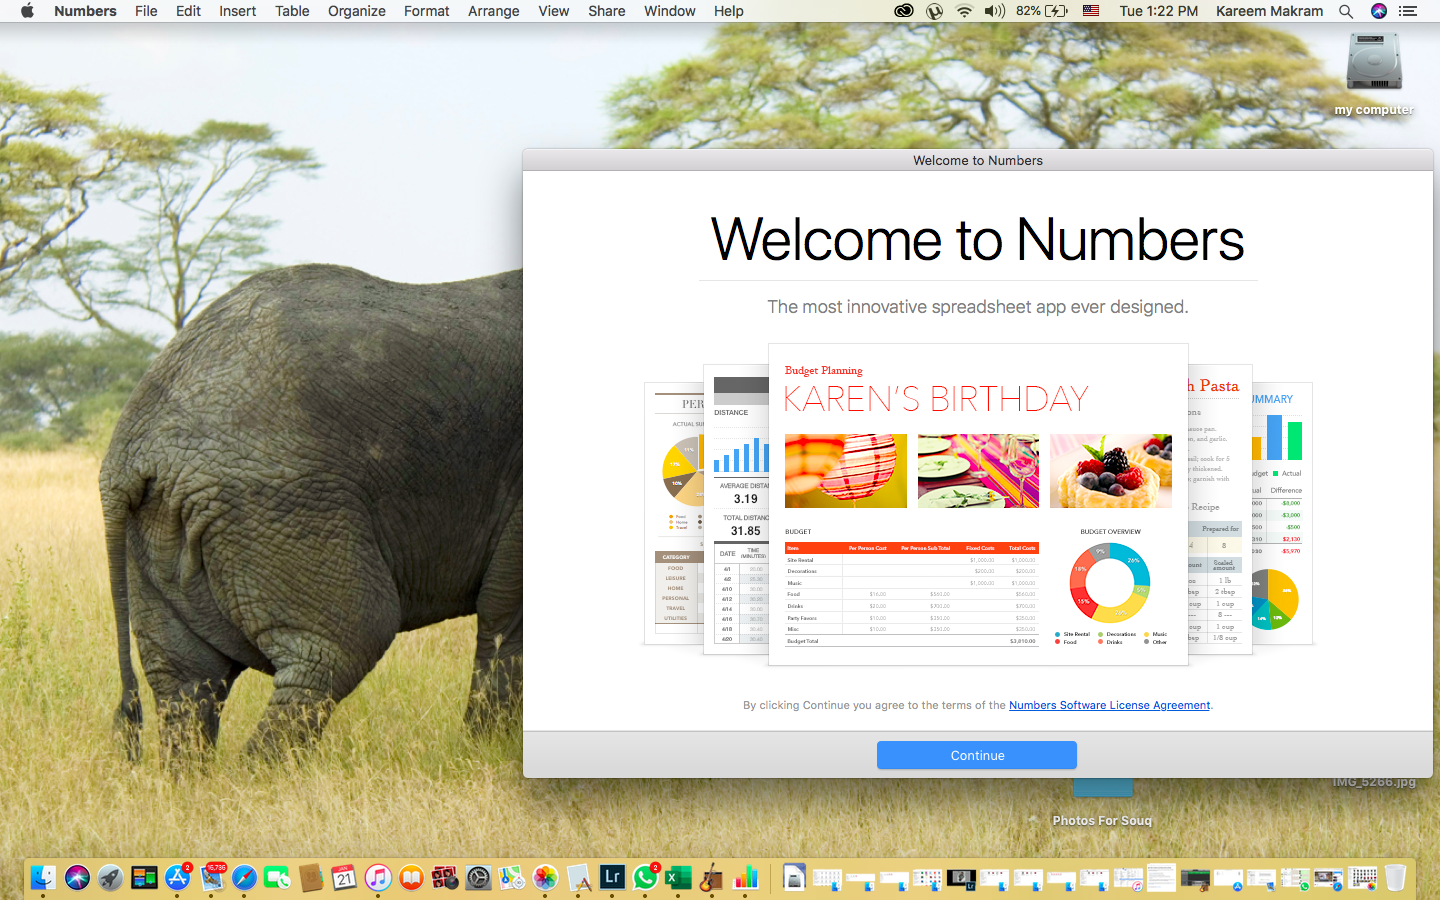Open Spotlight search magnifier

click(x=1346, y=11)
